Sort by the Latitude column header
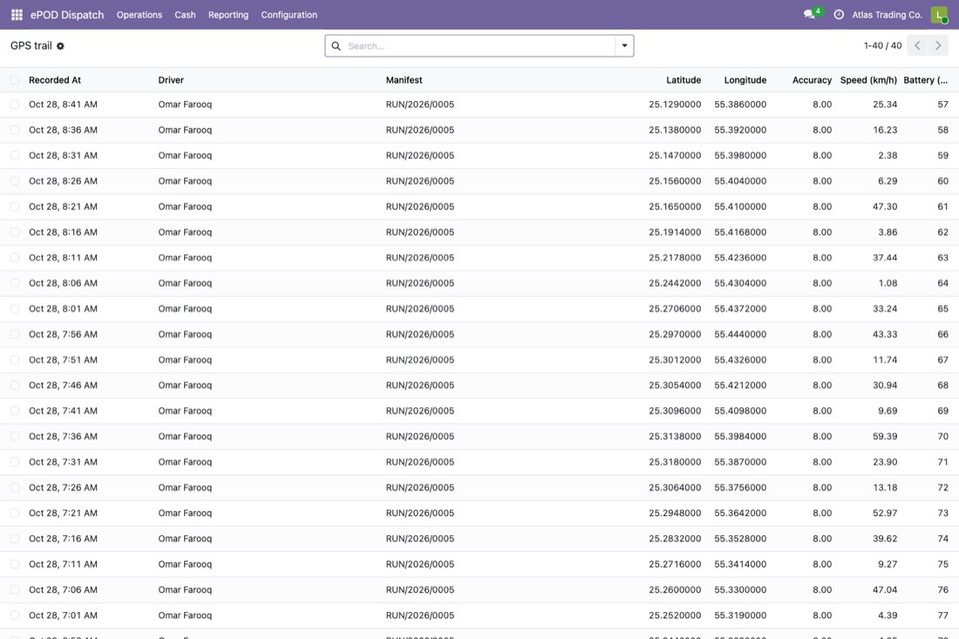959x639 pixels. click(683, 80)
